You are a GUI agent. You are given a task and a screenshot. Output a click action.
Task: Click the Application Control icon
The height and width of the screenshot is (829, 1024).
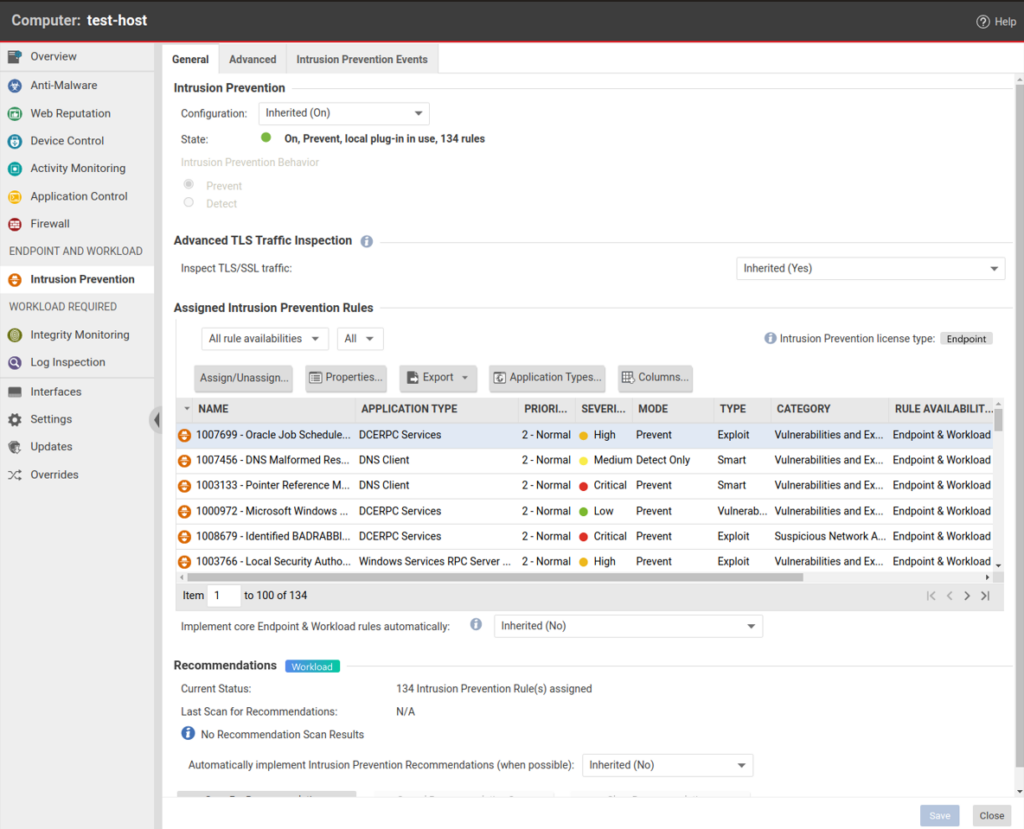[15, 197]
